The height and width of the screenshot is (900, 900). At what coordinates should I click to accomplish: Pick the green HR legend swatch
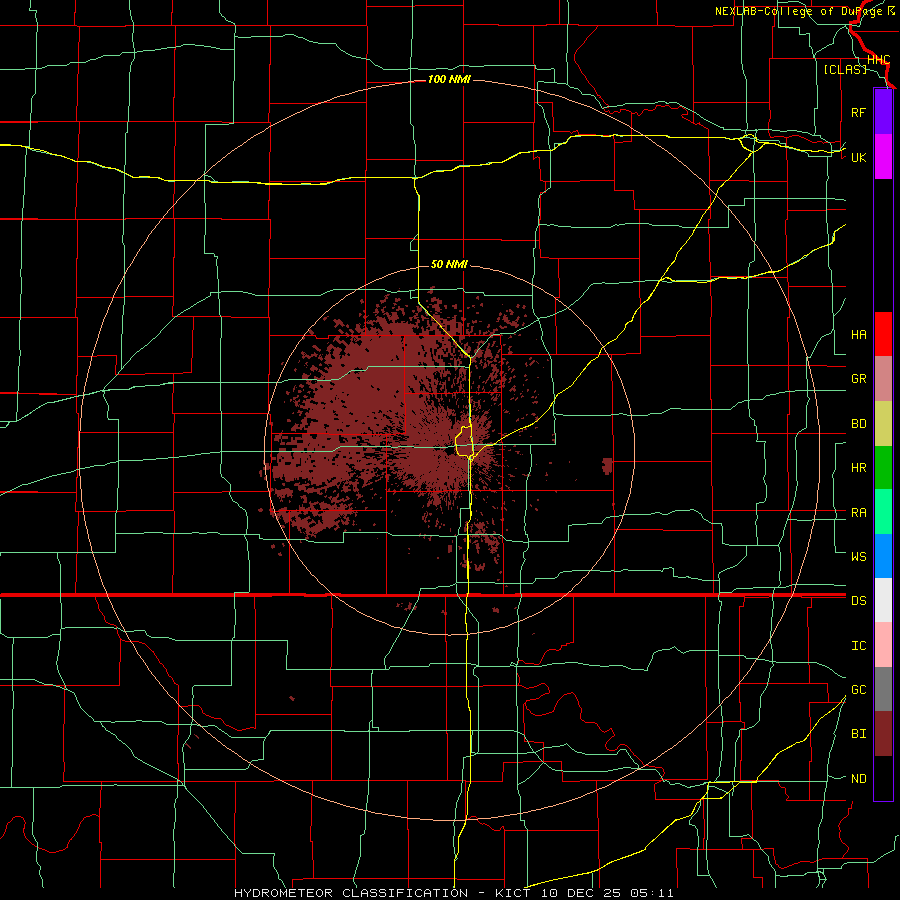pos(883,467)
